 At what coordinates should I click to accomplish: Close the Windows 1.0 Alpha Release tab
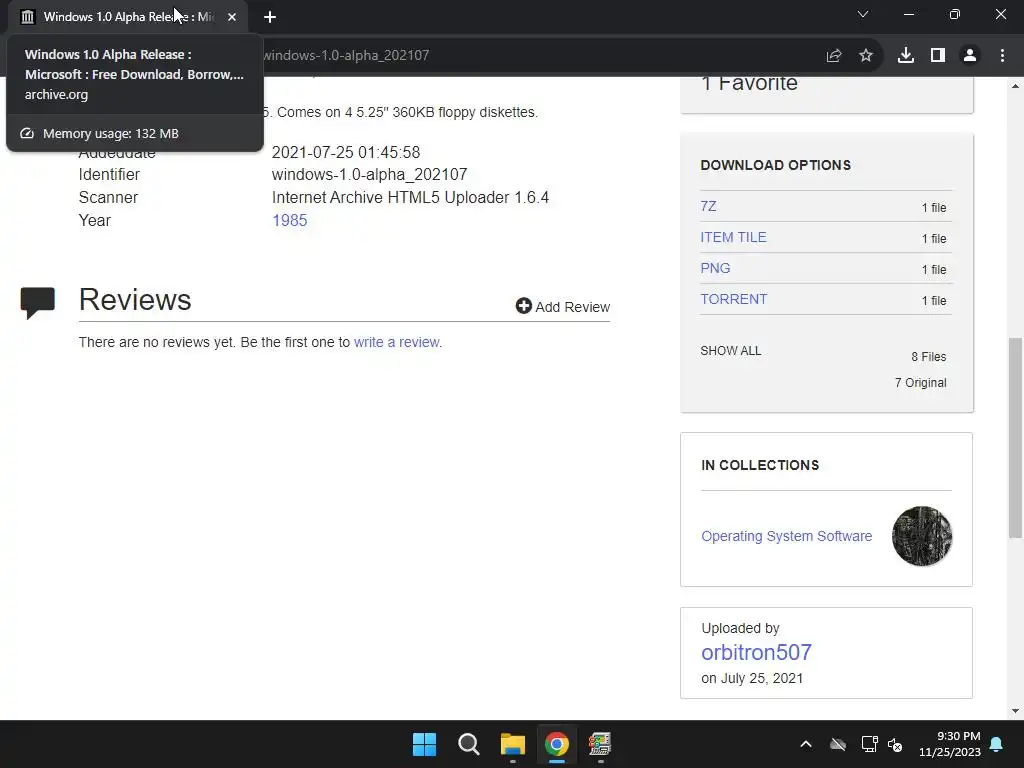232,17
